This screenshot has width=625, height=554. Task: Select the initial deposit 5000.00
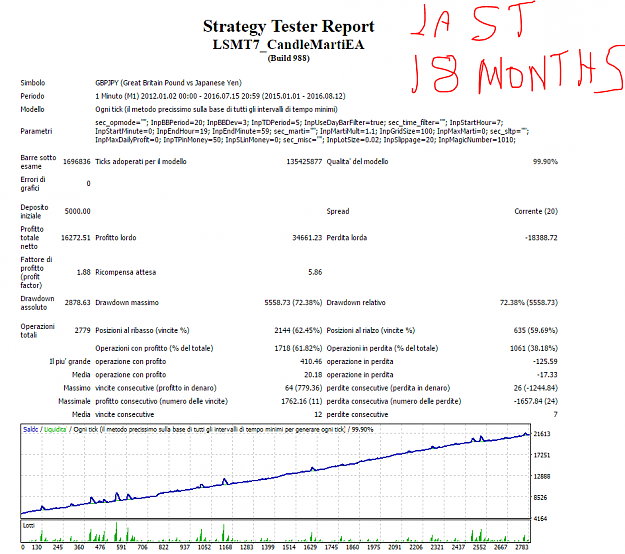tap(77, 211)
